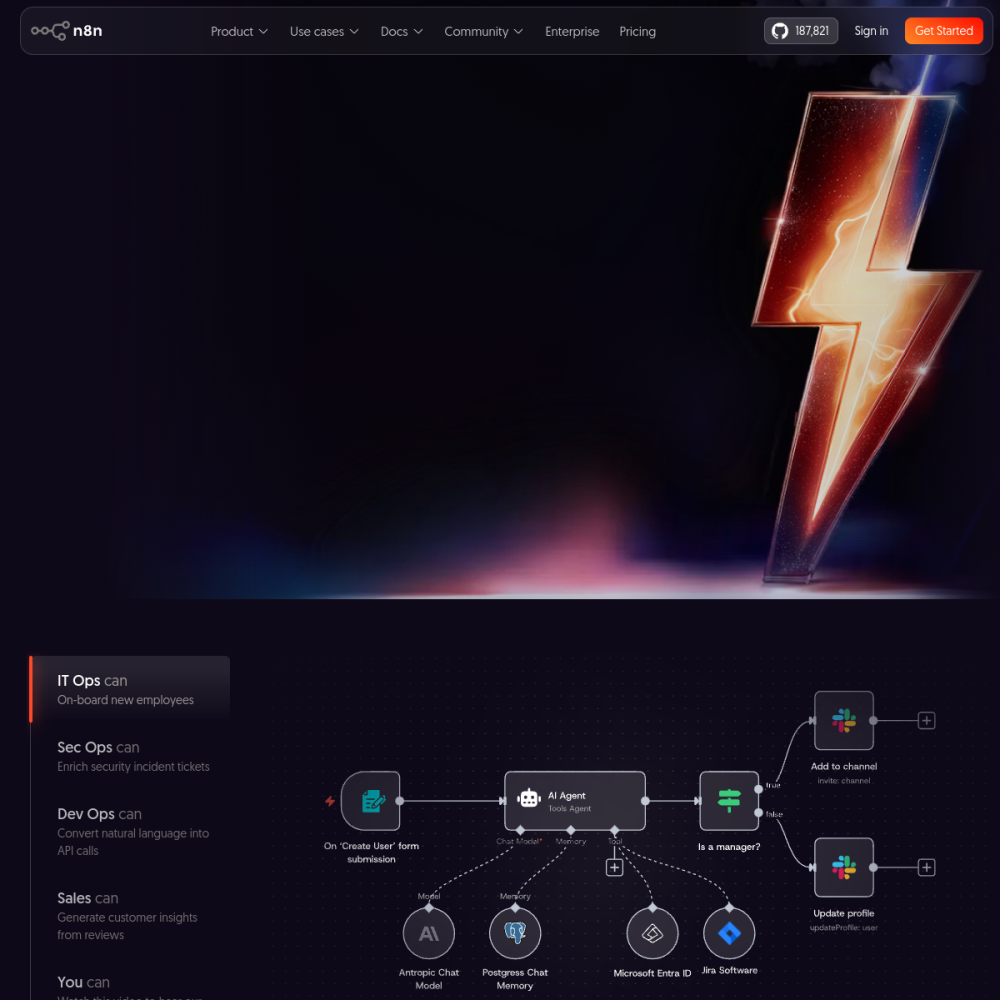Click the n8n logo
1000x1000 pixels.
click(x=67, y=31)
